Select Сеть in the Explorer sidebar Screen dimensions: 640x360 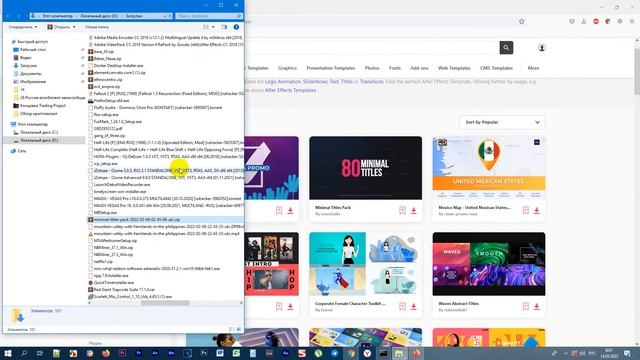22,151
